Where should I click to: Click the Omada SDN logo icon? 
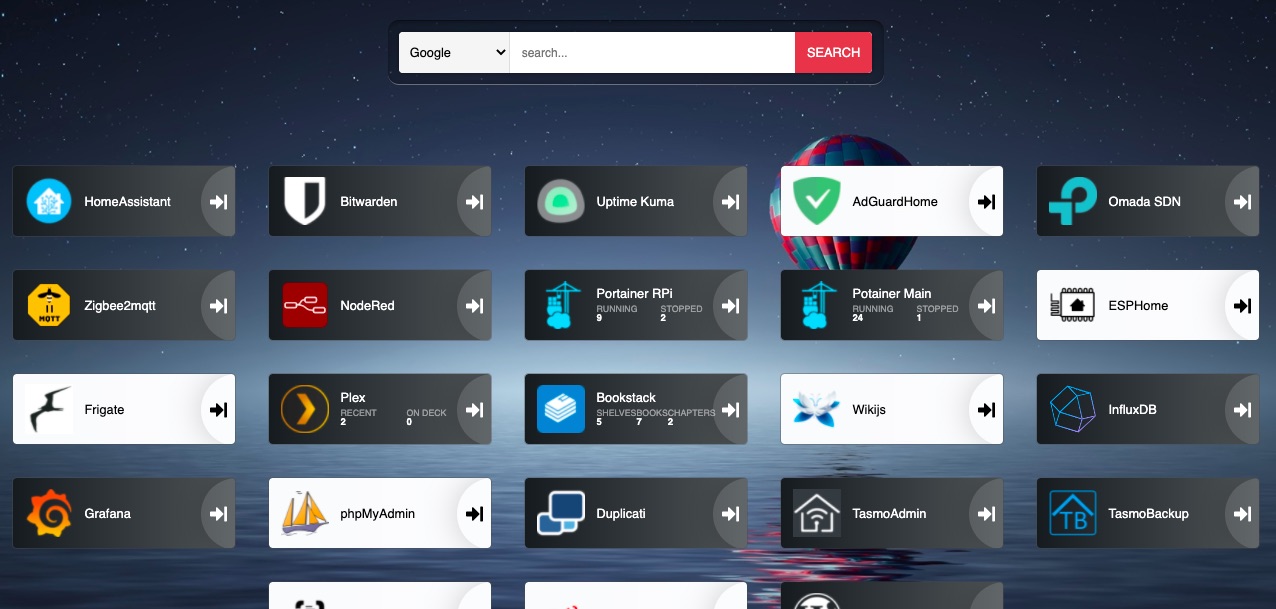point(1073,201)
